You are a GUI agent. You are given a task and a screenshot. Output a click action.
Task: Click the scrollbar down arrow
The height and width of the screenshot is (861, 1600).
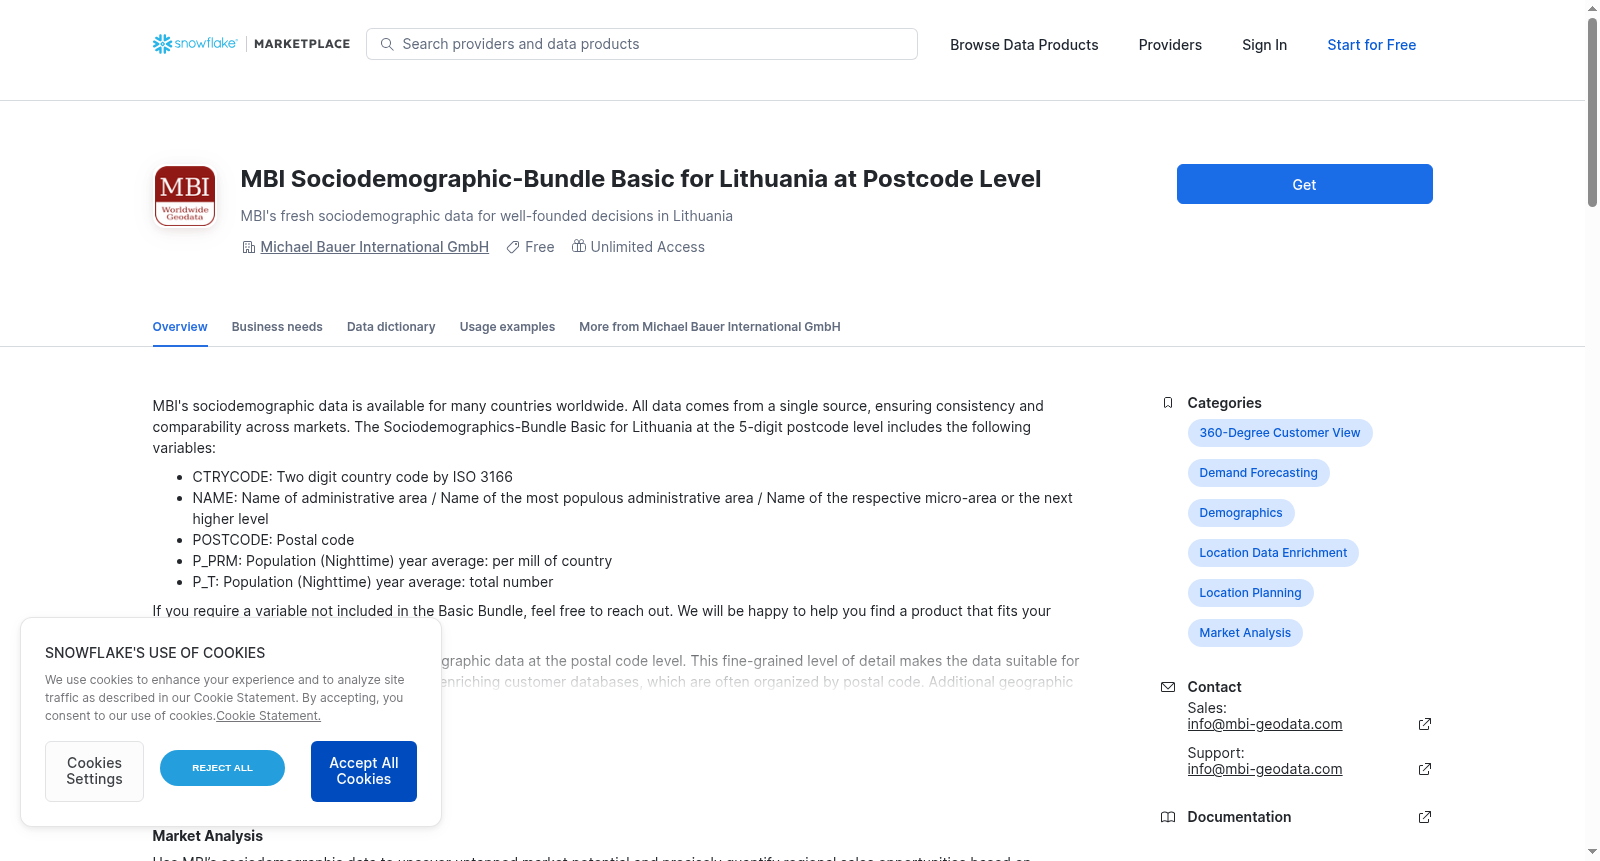(x=1592, y=852)
